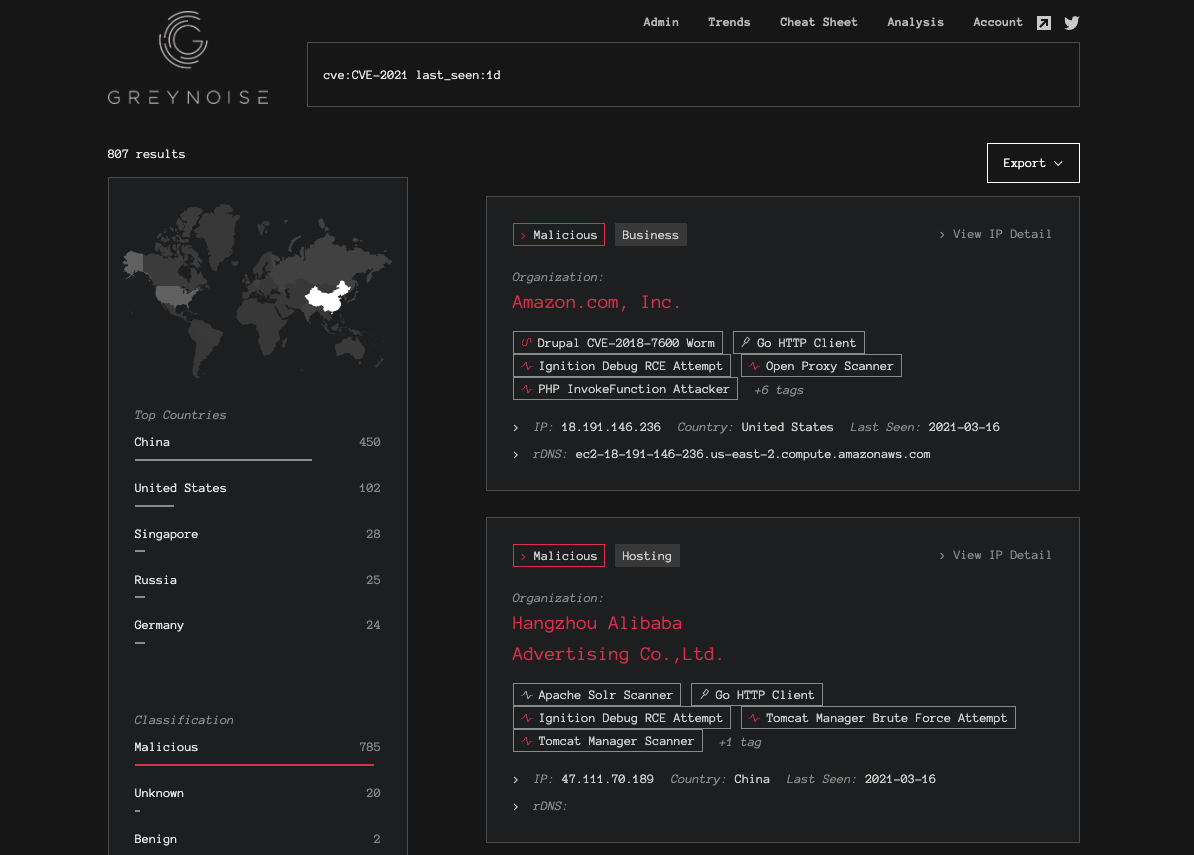Click the world map showing China highlighted
Screen dimensions: 1194x855
pyautogui.click(x=258, y=289)
